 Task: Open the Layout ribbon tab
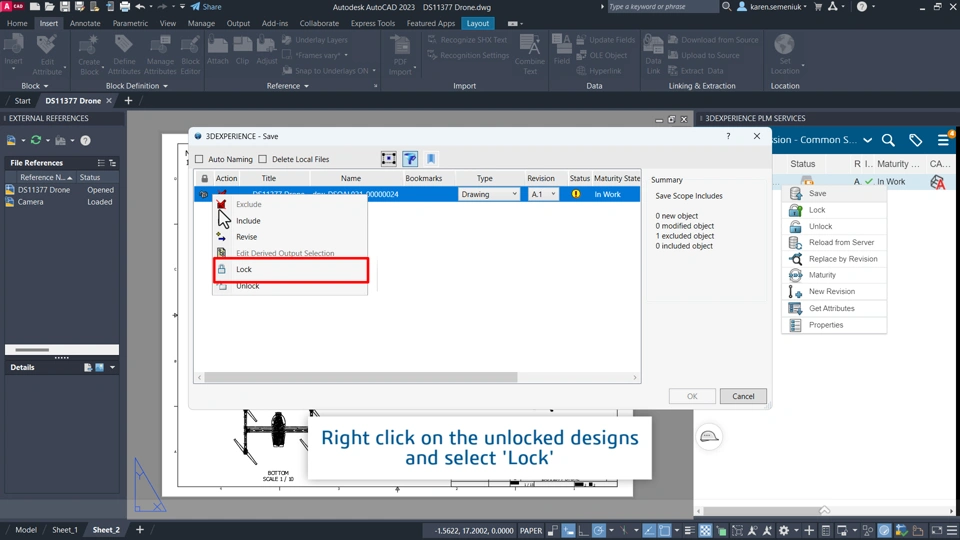pos(478,23)
